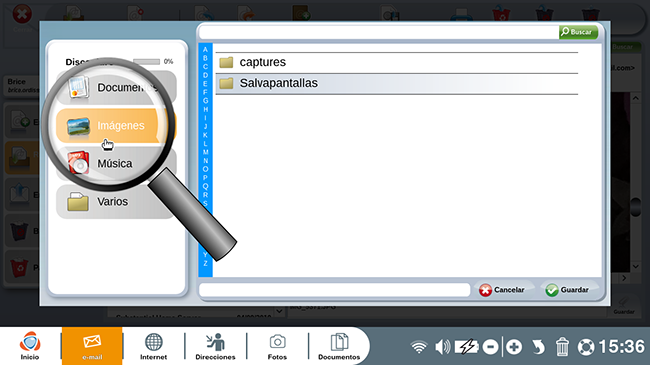Screen dimensions: 650x365
Task: Open the captures folder
Action: [x=397, y=62]
